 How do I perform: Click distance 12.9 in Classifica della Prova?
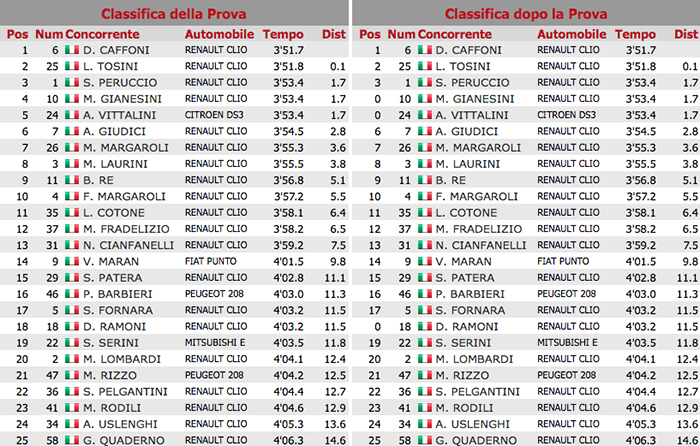335,408
